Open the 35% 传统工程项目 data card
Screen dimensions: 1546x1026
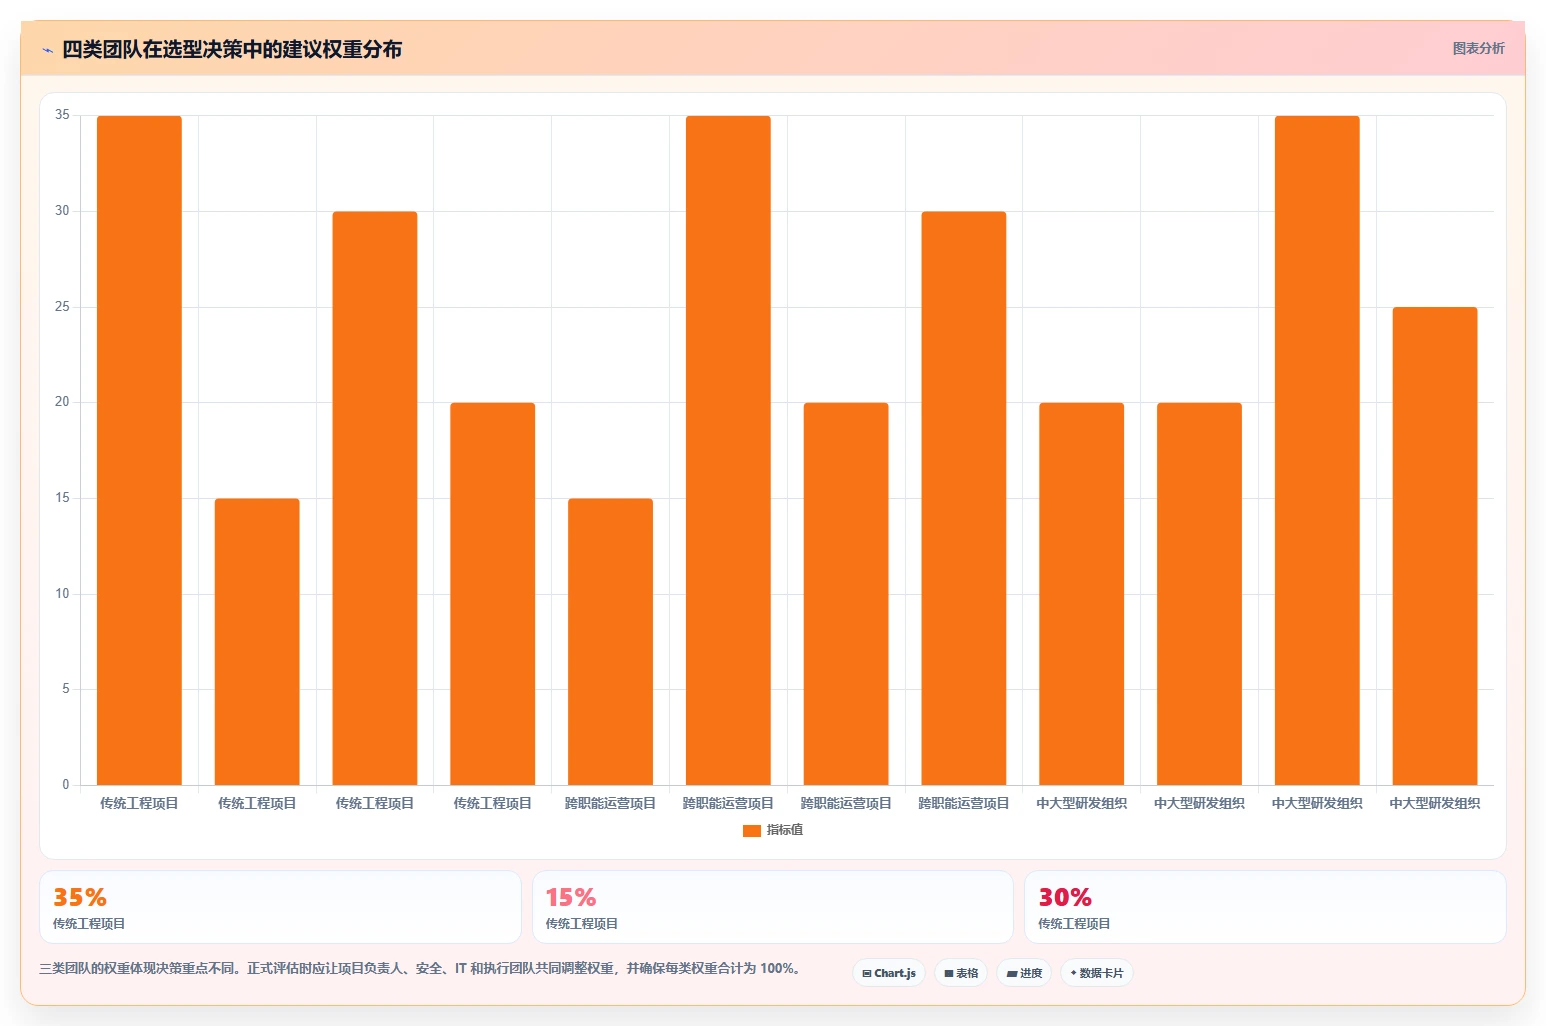(280, 907)
